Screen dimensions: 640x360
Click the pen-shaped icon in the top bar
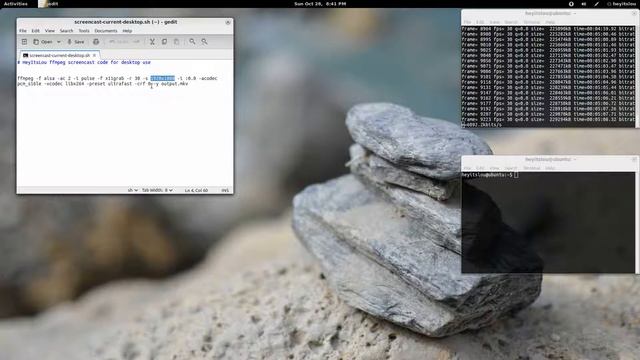[596, 4]
